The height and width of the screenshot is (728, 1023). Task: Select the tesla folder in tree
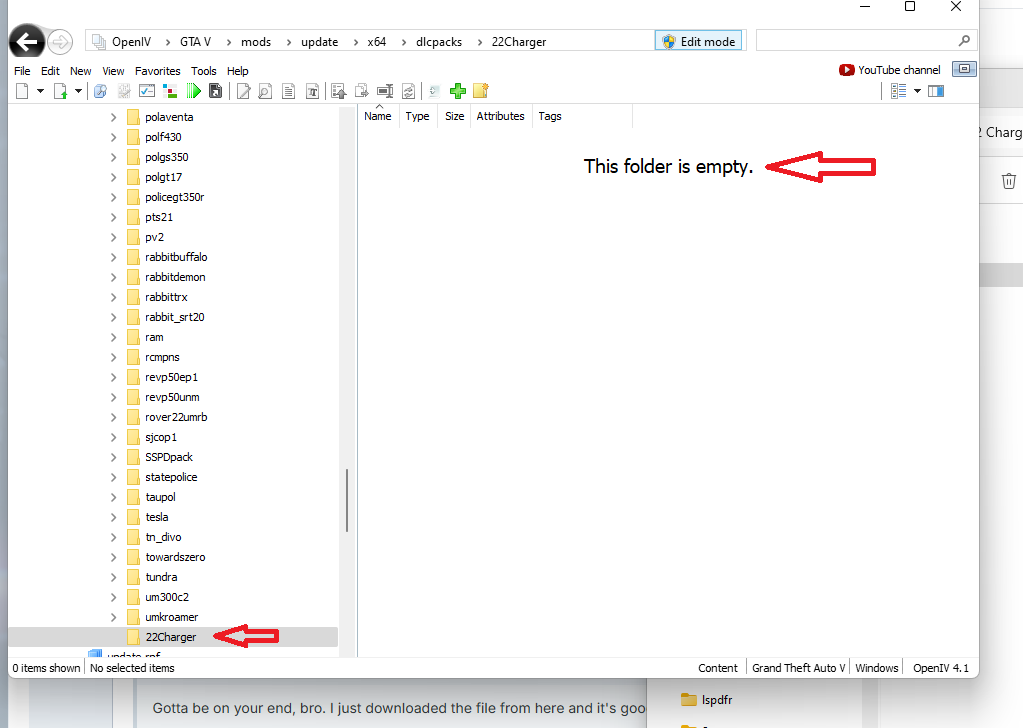point(157,517)
